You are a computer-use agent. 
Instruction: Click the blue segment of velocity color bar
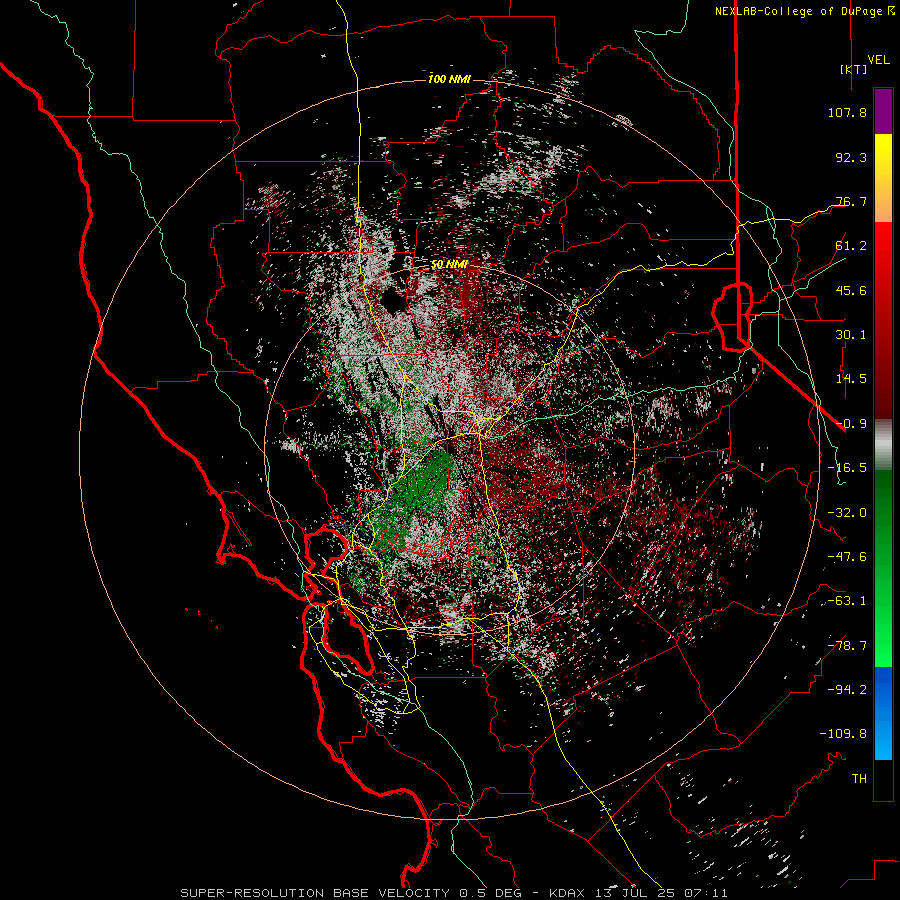[x=883, y=713]
